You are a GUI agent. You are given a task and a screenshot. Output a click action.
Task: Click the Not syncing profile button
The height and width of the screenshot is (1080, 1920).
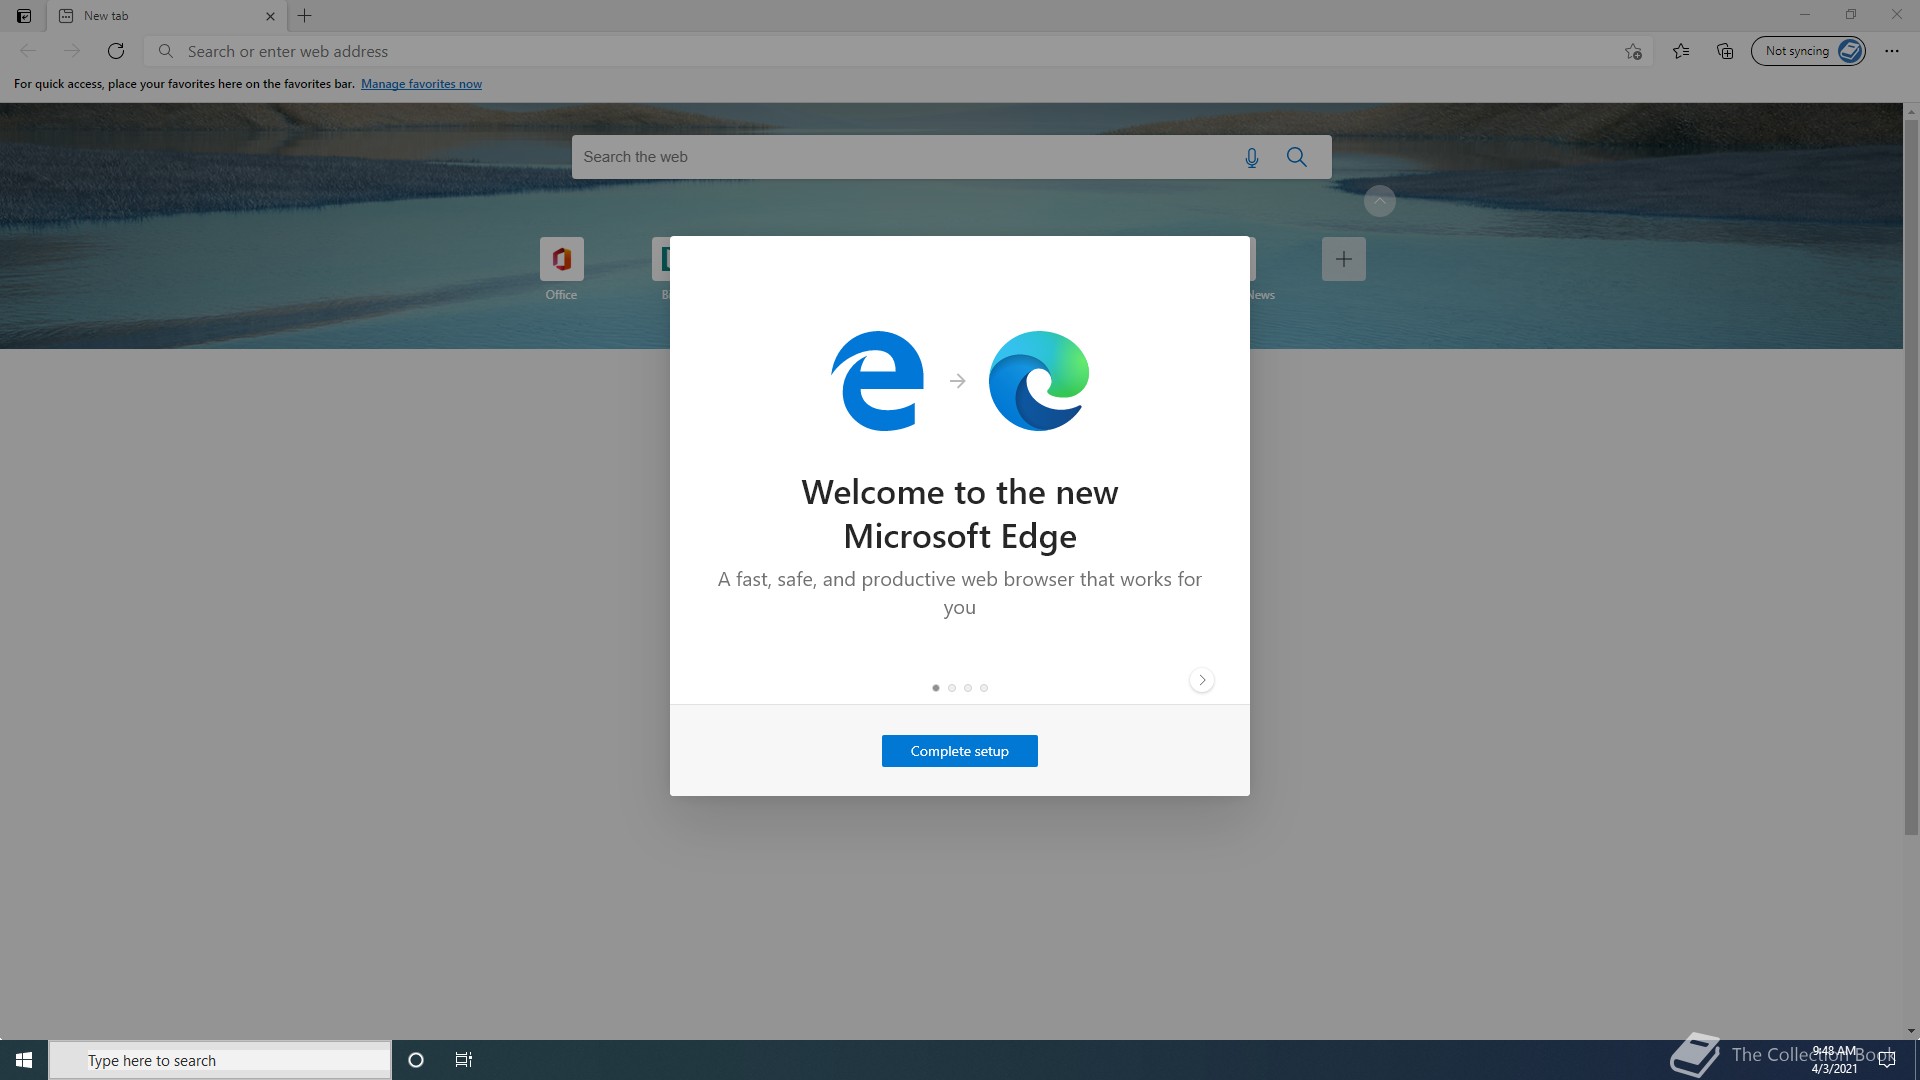[1807, 51]
